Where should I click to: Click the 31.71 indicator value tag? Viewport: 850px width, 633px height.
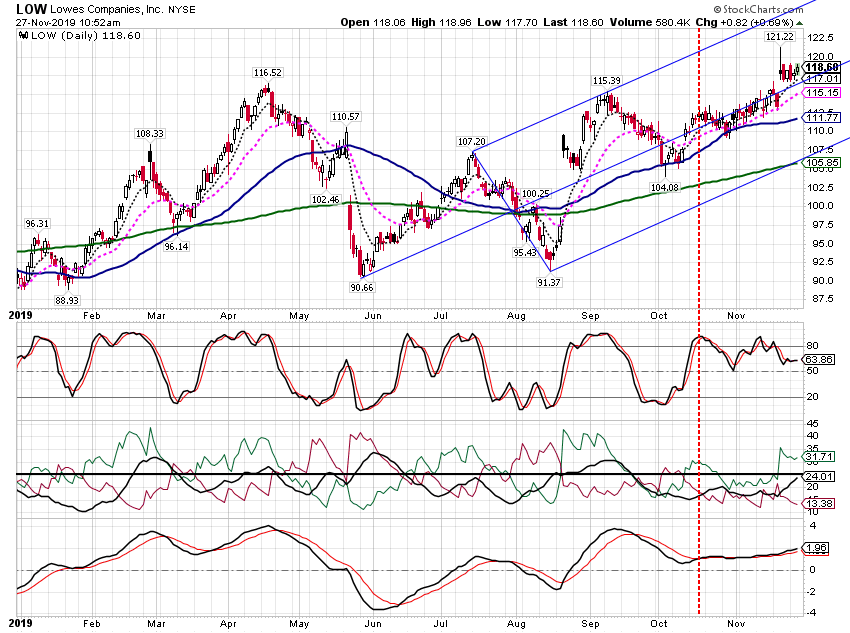coord(819,456)
